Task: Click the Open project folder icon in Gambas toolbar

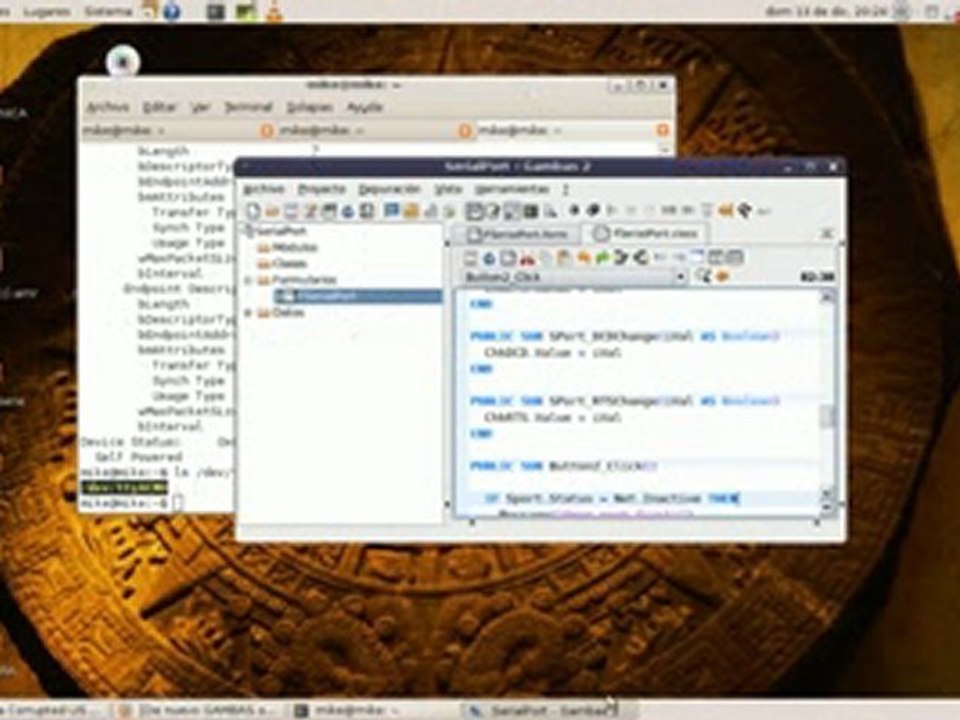Action: (x=272, y=211)
